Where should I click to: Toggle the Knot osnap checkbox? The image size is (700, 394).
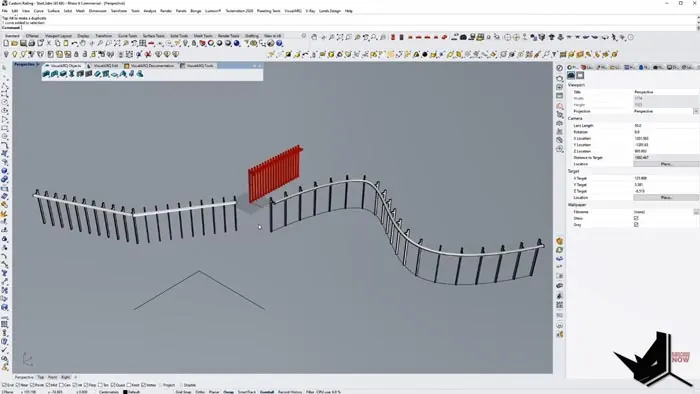coord(129,385)
